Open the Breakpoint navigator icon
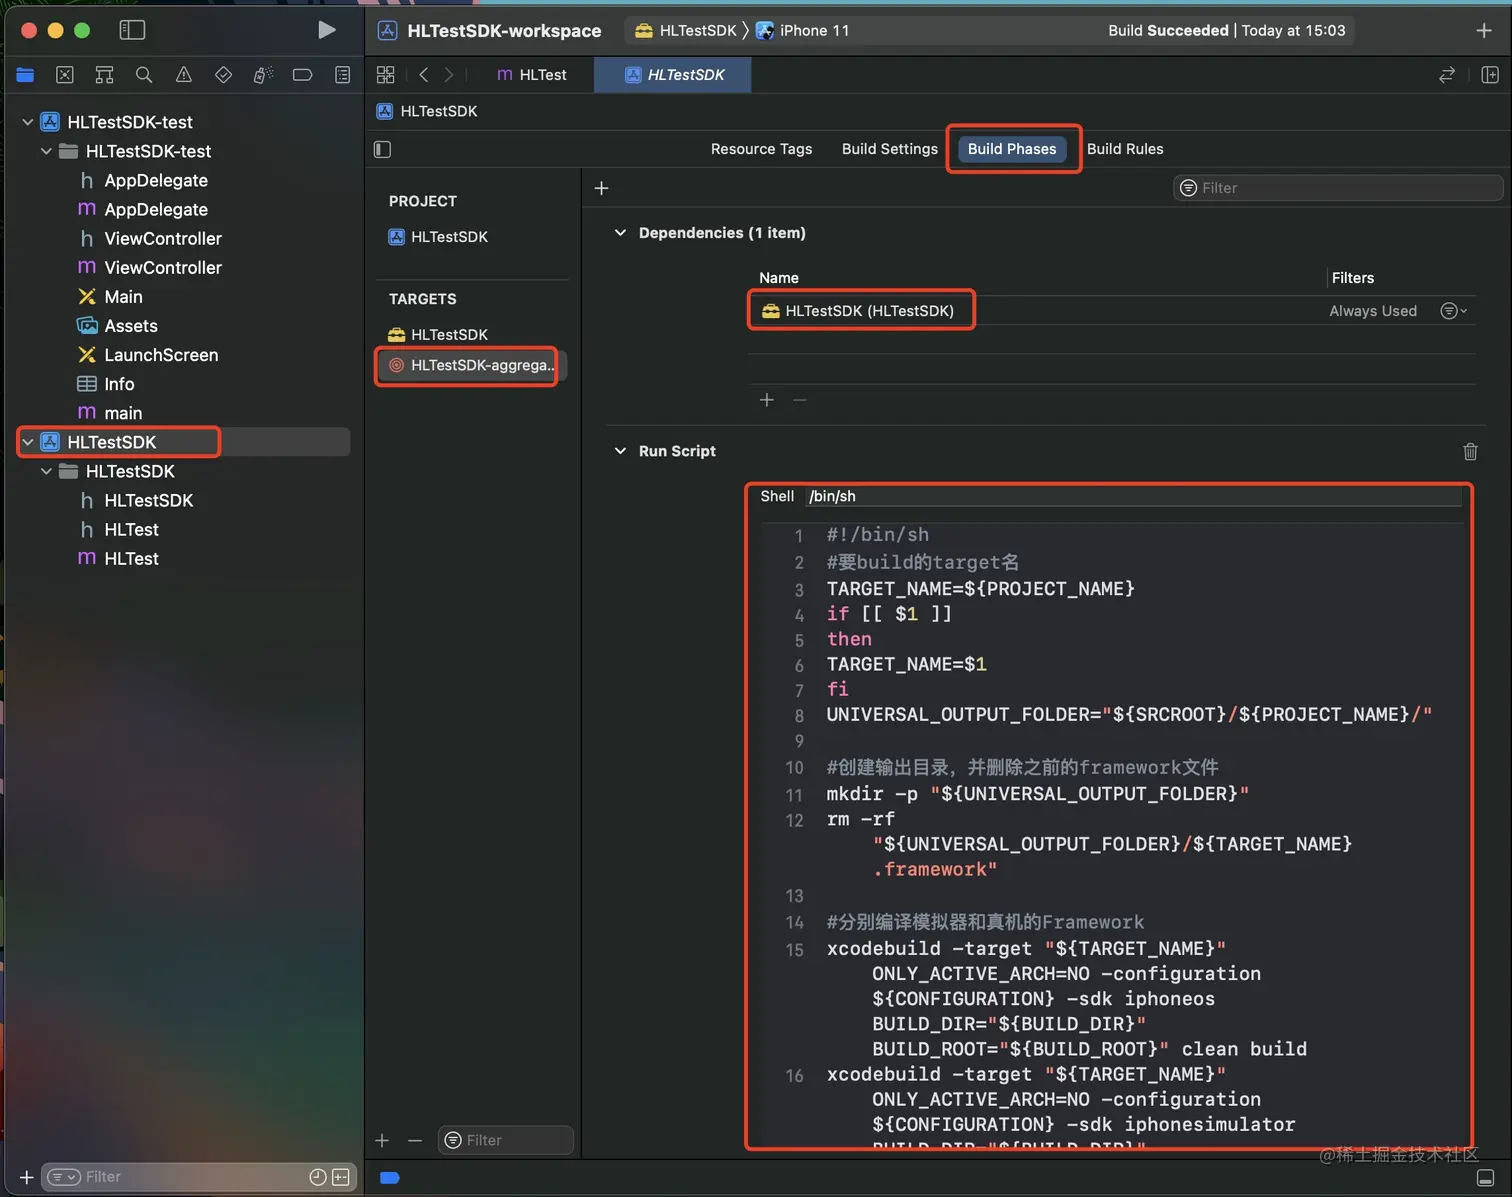Image resolution: width=1512 pixels, height=1197 pixels. coord(302,75)
